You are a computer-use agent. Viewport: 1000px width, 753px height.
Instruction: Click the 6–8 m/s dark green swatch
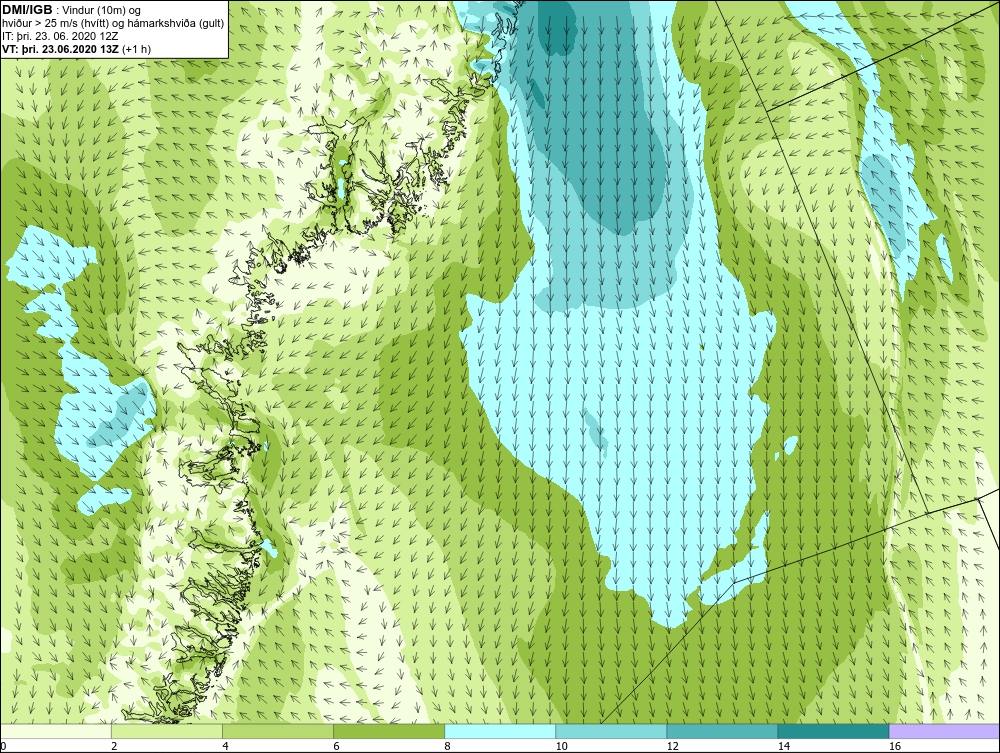coord(389,731)
